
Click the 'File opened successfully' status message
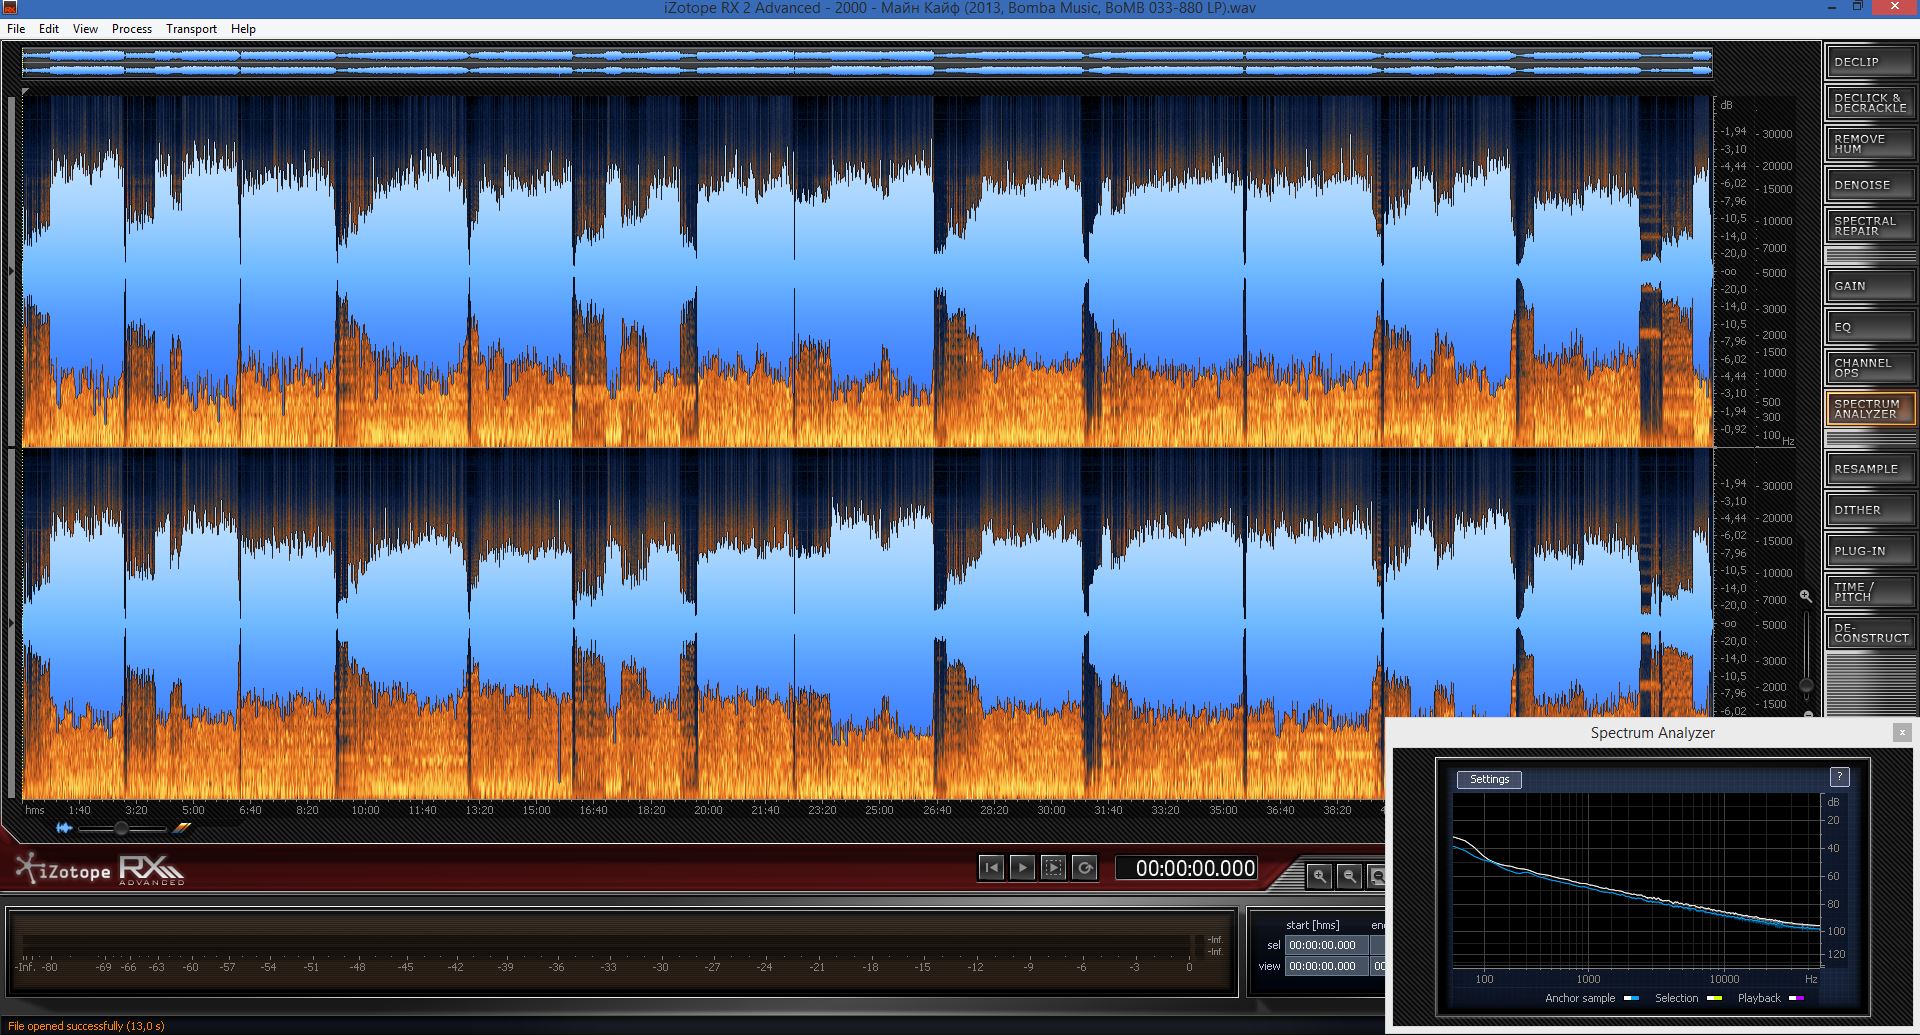(x=88, y=1026)
